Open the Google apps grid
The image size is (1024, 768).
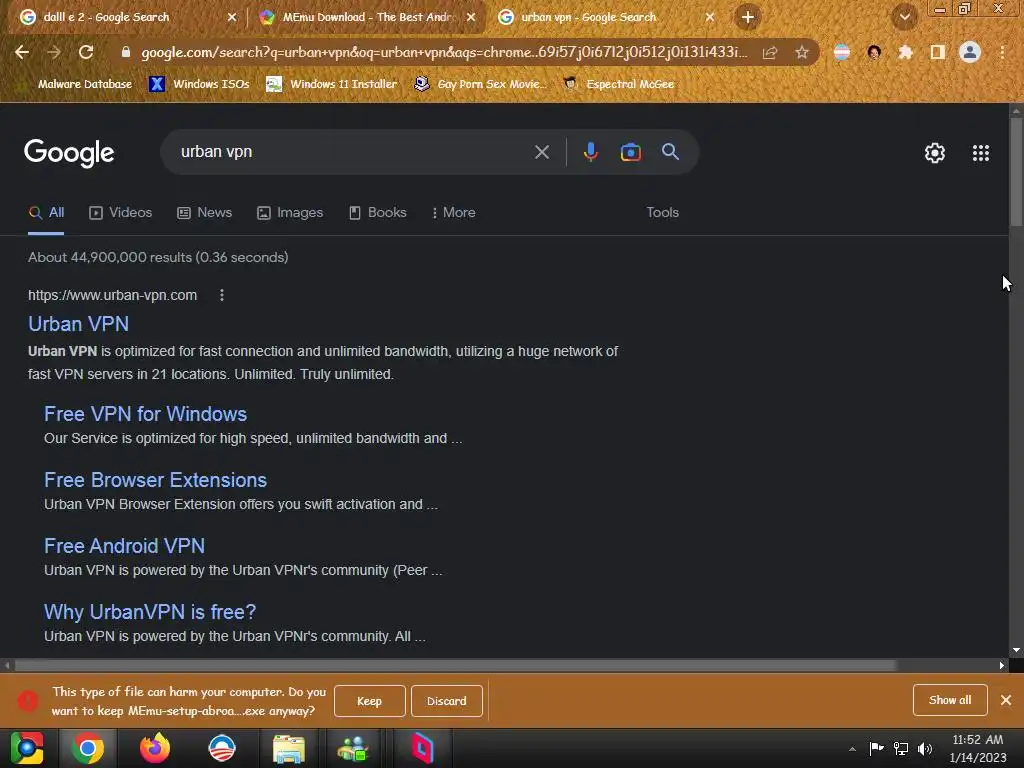[980, 153]
